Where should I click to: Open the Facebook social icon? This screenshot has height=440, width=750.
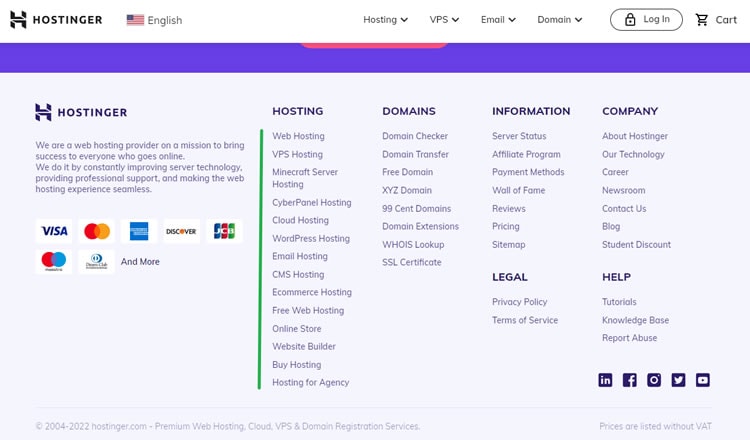click(x=629, y=380)
